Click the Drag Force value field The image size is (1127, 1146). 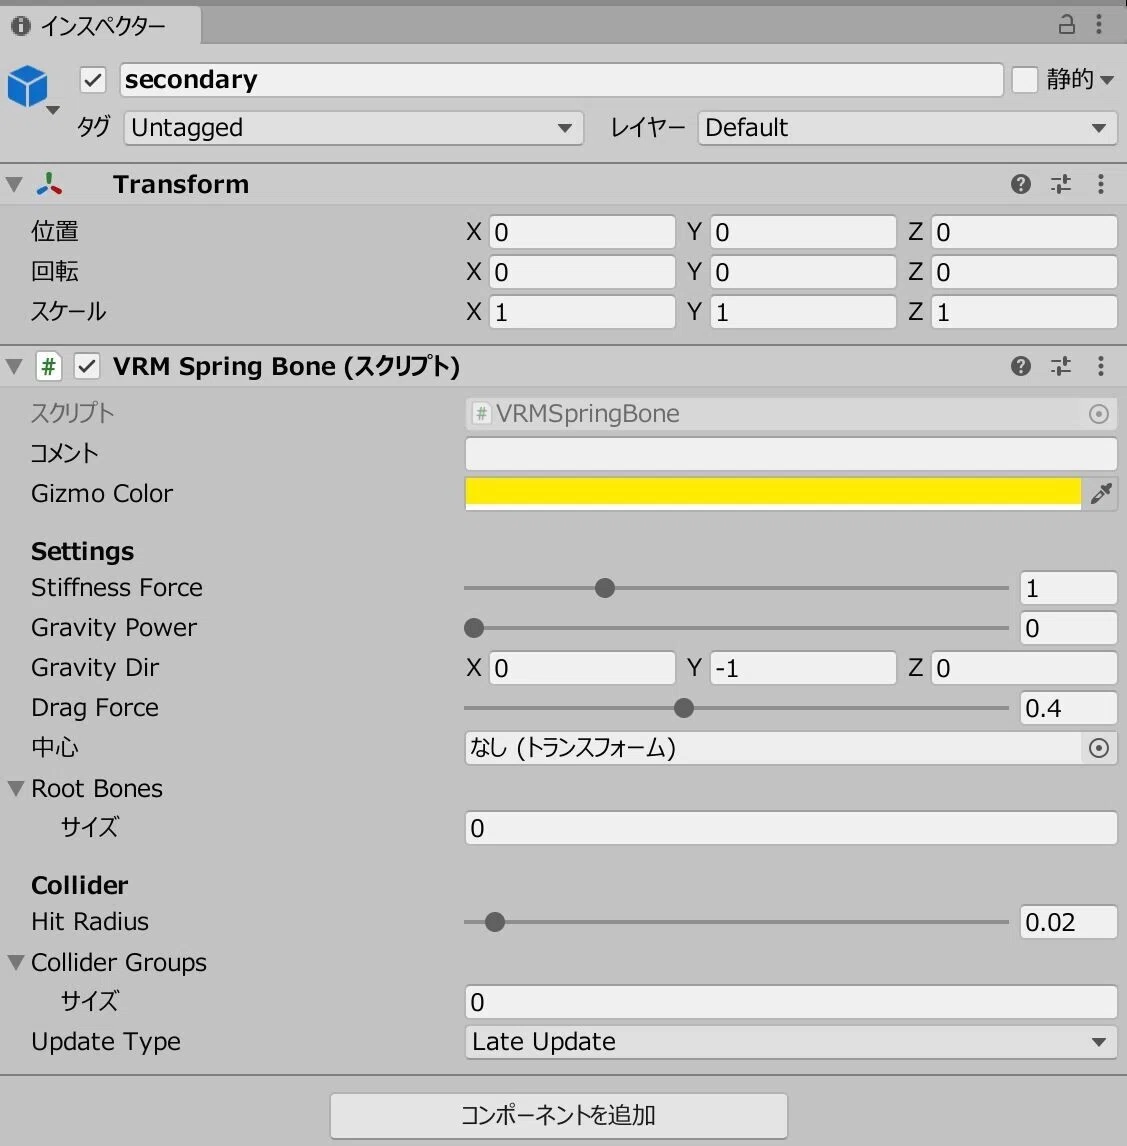point(1069,708)
